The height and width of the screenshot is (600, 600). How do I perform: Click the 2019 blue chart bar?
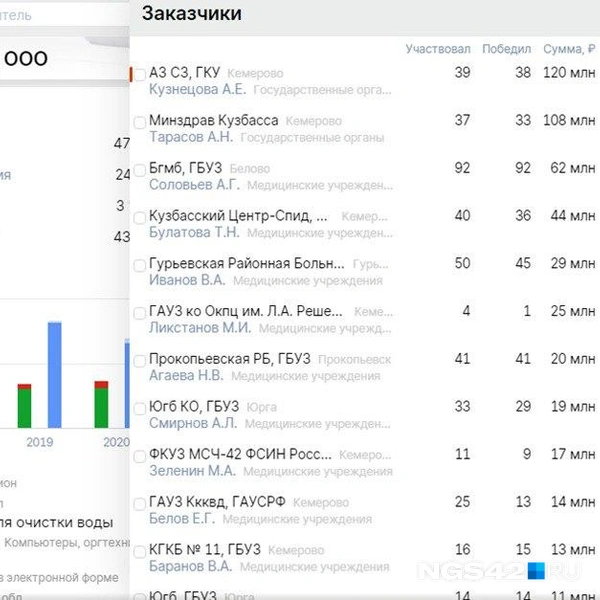[x=54, y=375]
